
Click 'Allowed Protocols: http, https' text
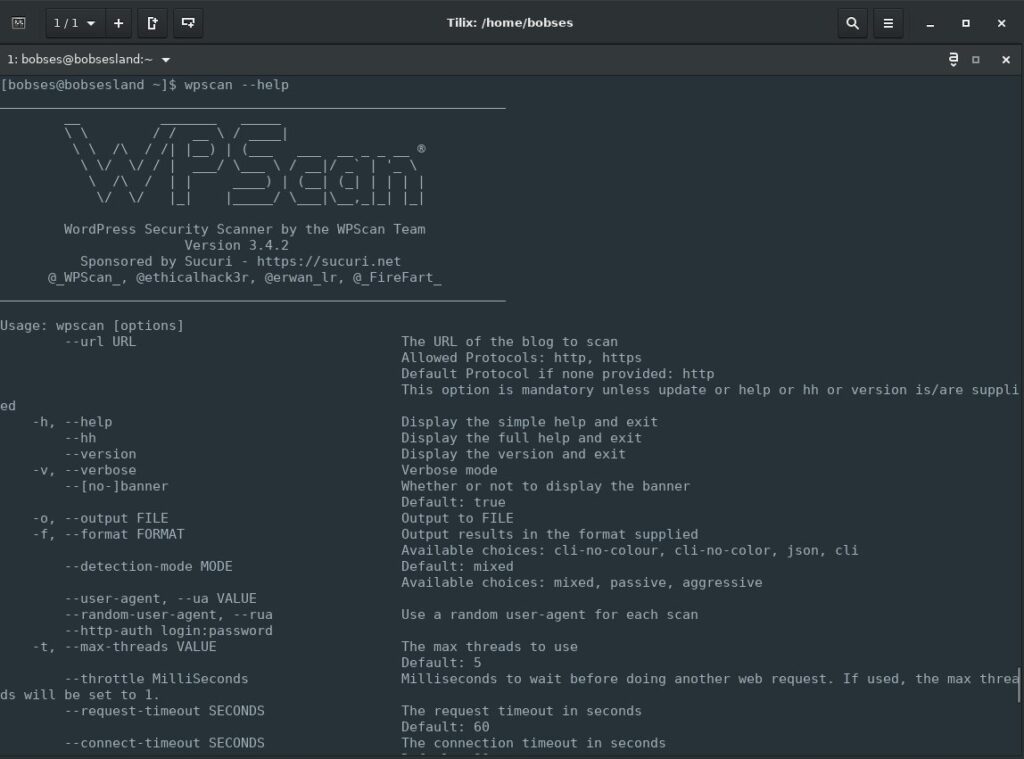click(521, 358)
